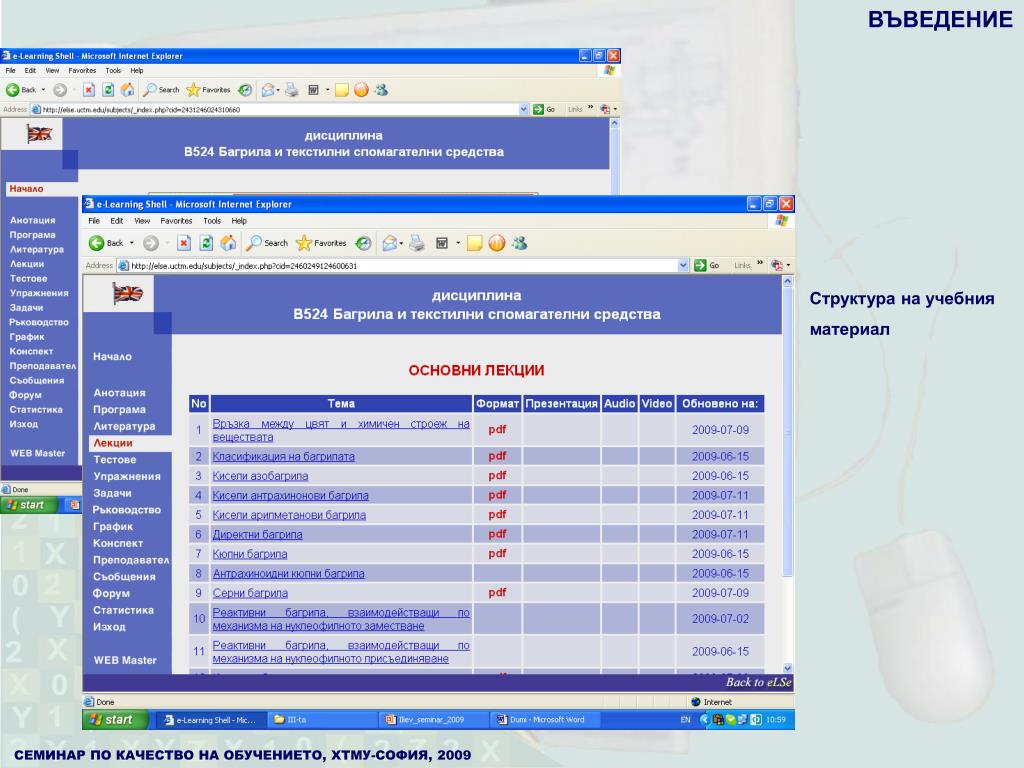1024x768 pixels.
Task: Expand Links chevron in front IE window
Action: [x=760, y=264]
